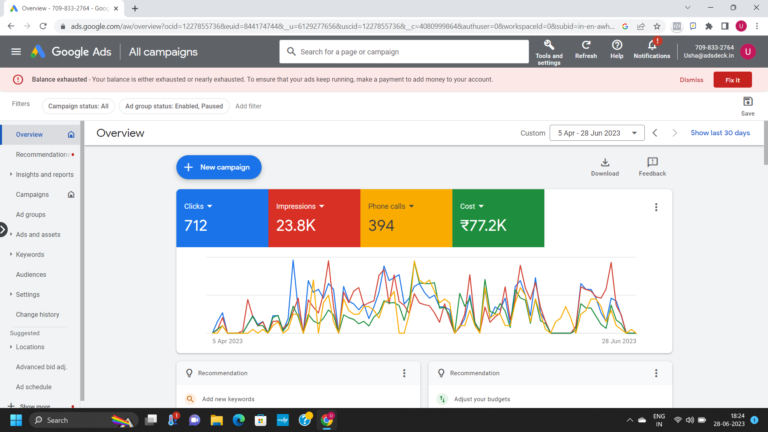Launch Microsoft Edge from the taskbar
Viewport: 768px width, 432px height.
(239, 420)
